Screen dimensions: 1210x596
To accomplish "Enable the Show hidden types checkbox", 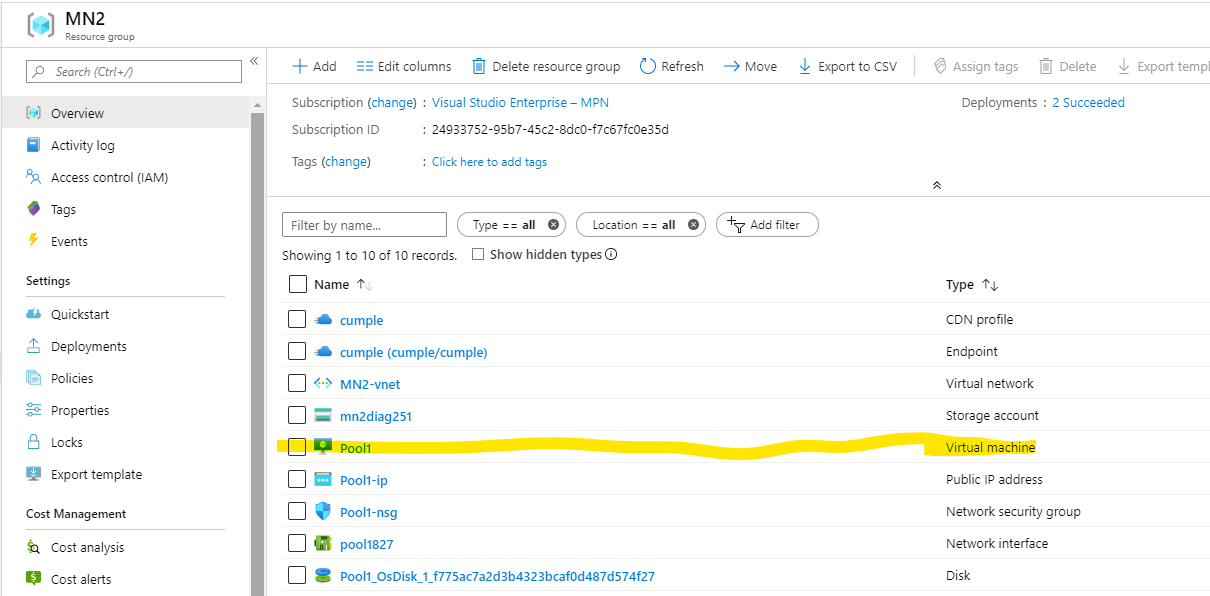I will 478,254.
